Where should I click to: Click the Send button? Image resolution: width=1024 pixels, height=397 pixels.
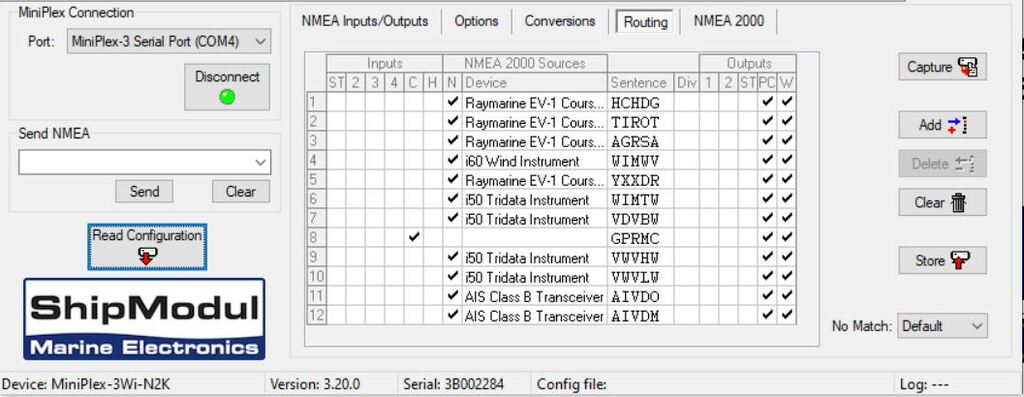144,191
